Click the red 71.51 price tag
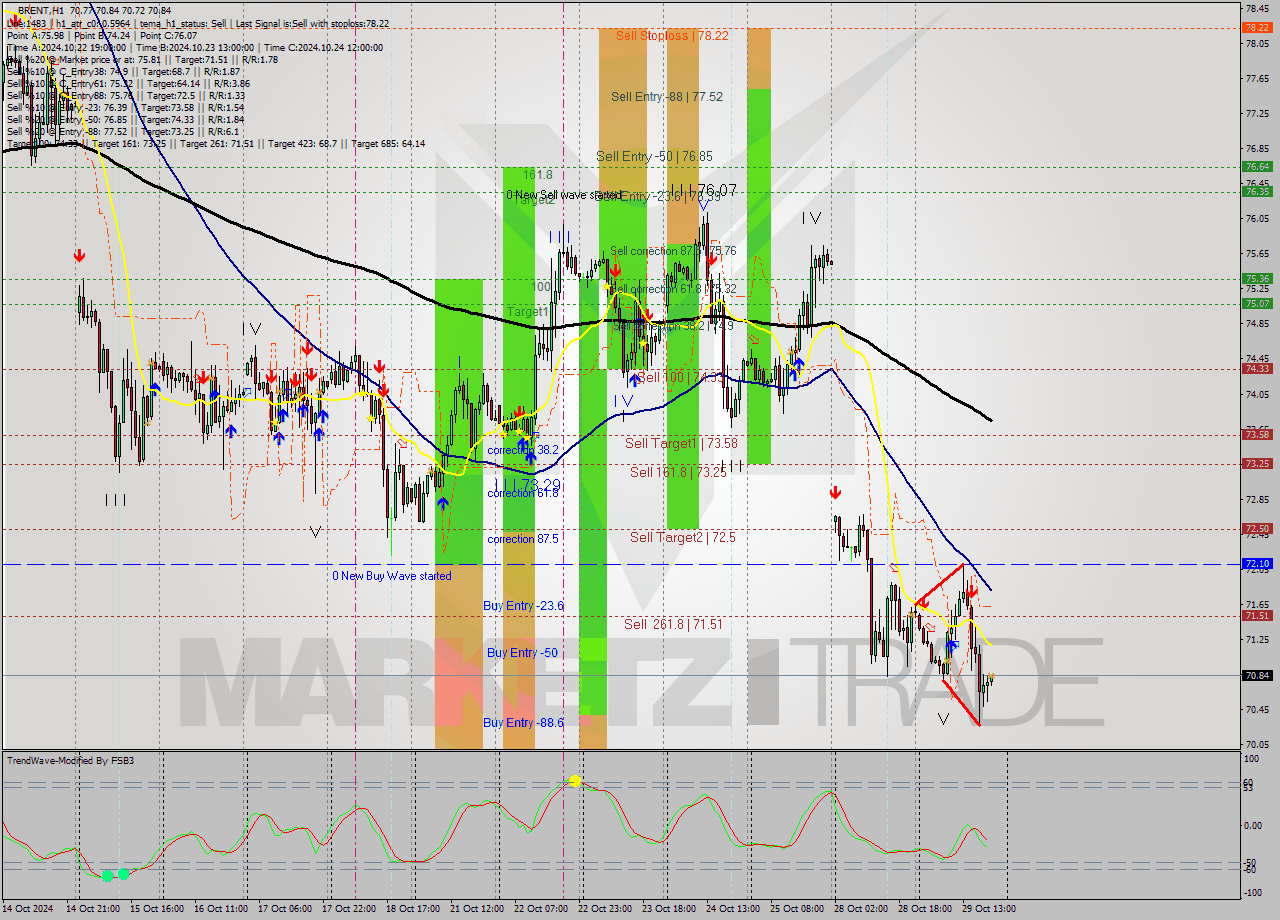Screen dimensions: 1280x920 click(1257, 616)
